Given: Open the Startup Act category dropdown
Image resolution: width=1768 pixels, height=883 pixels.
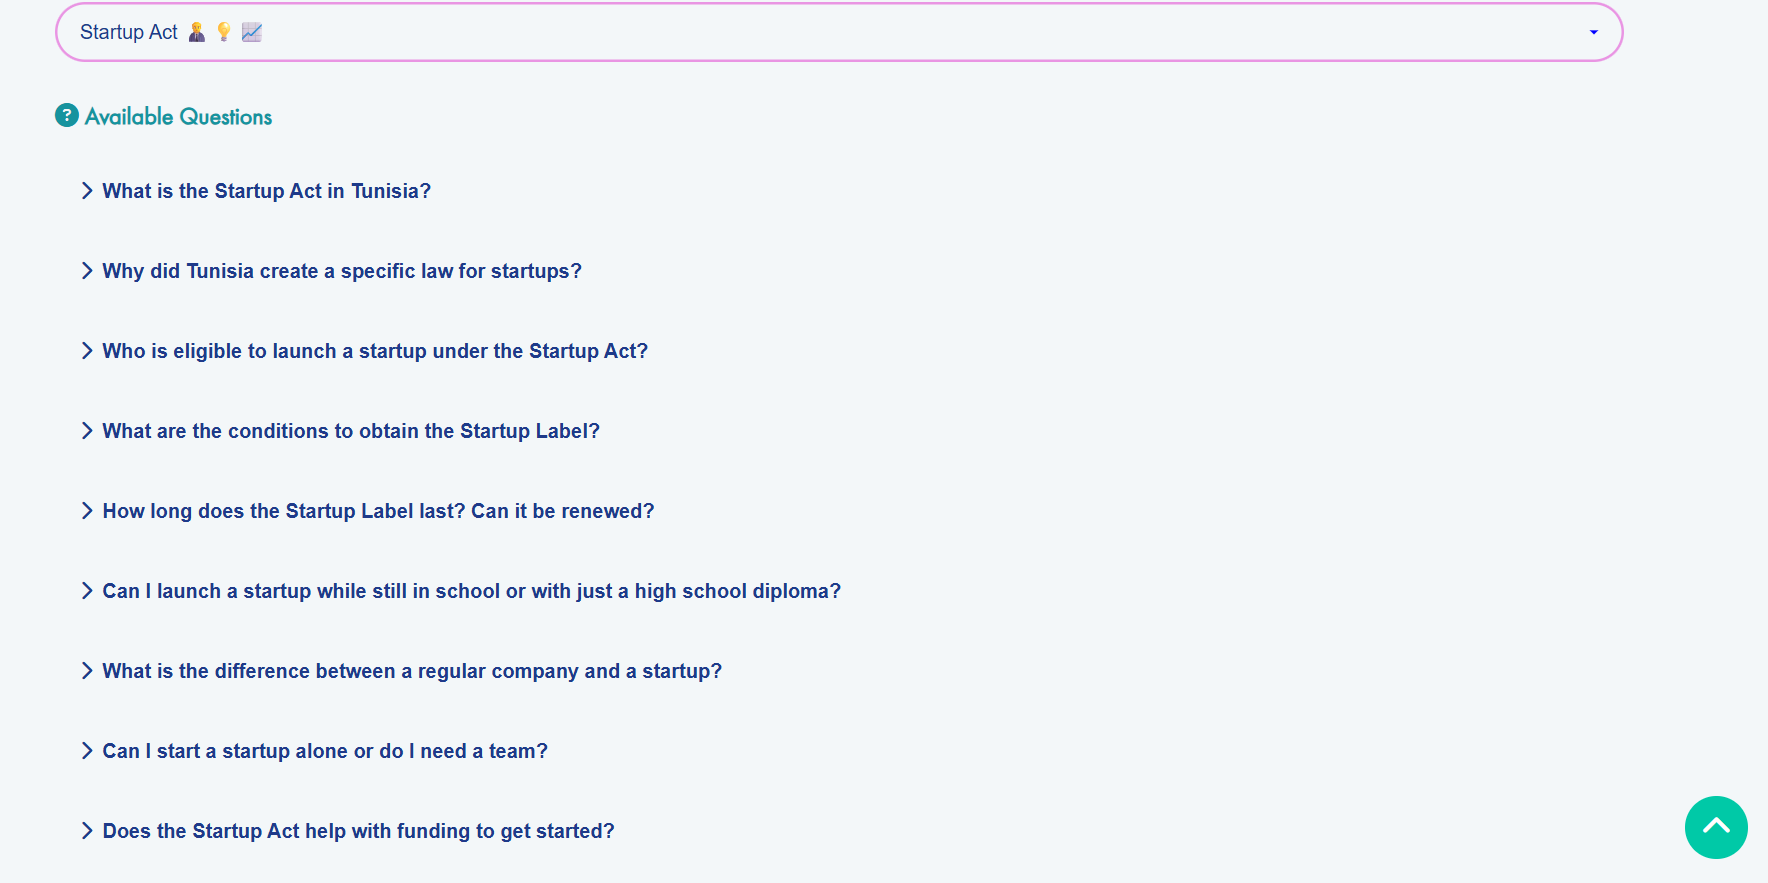Looking at the screenshot, I should (838, 32).
